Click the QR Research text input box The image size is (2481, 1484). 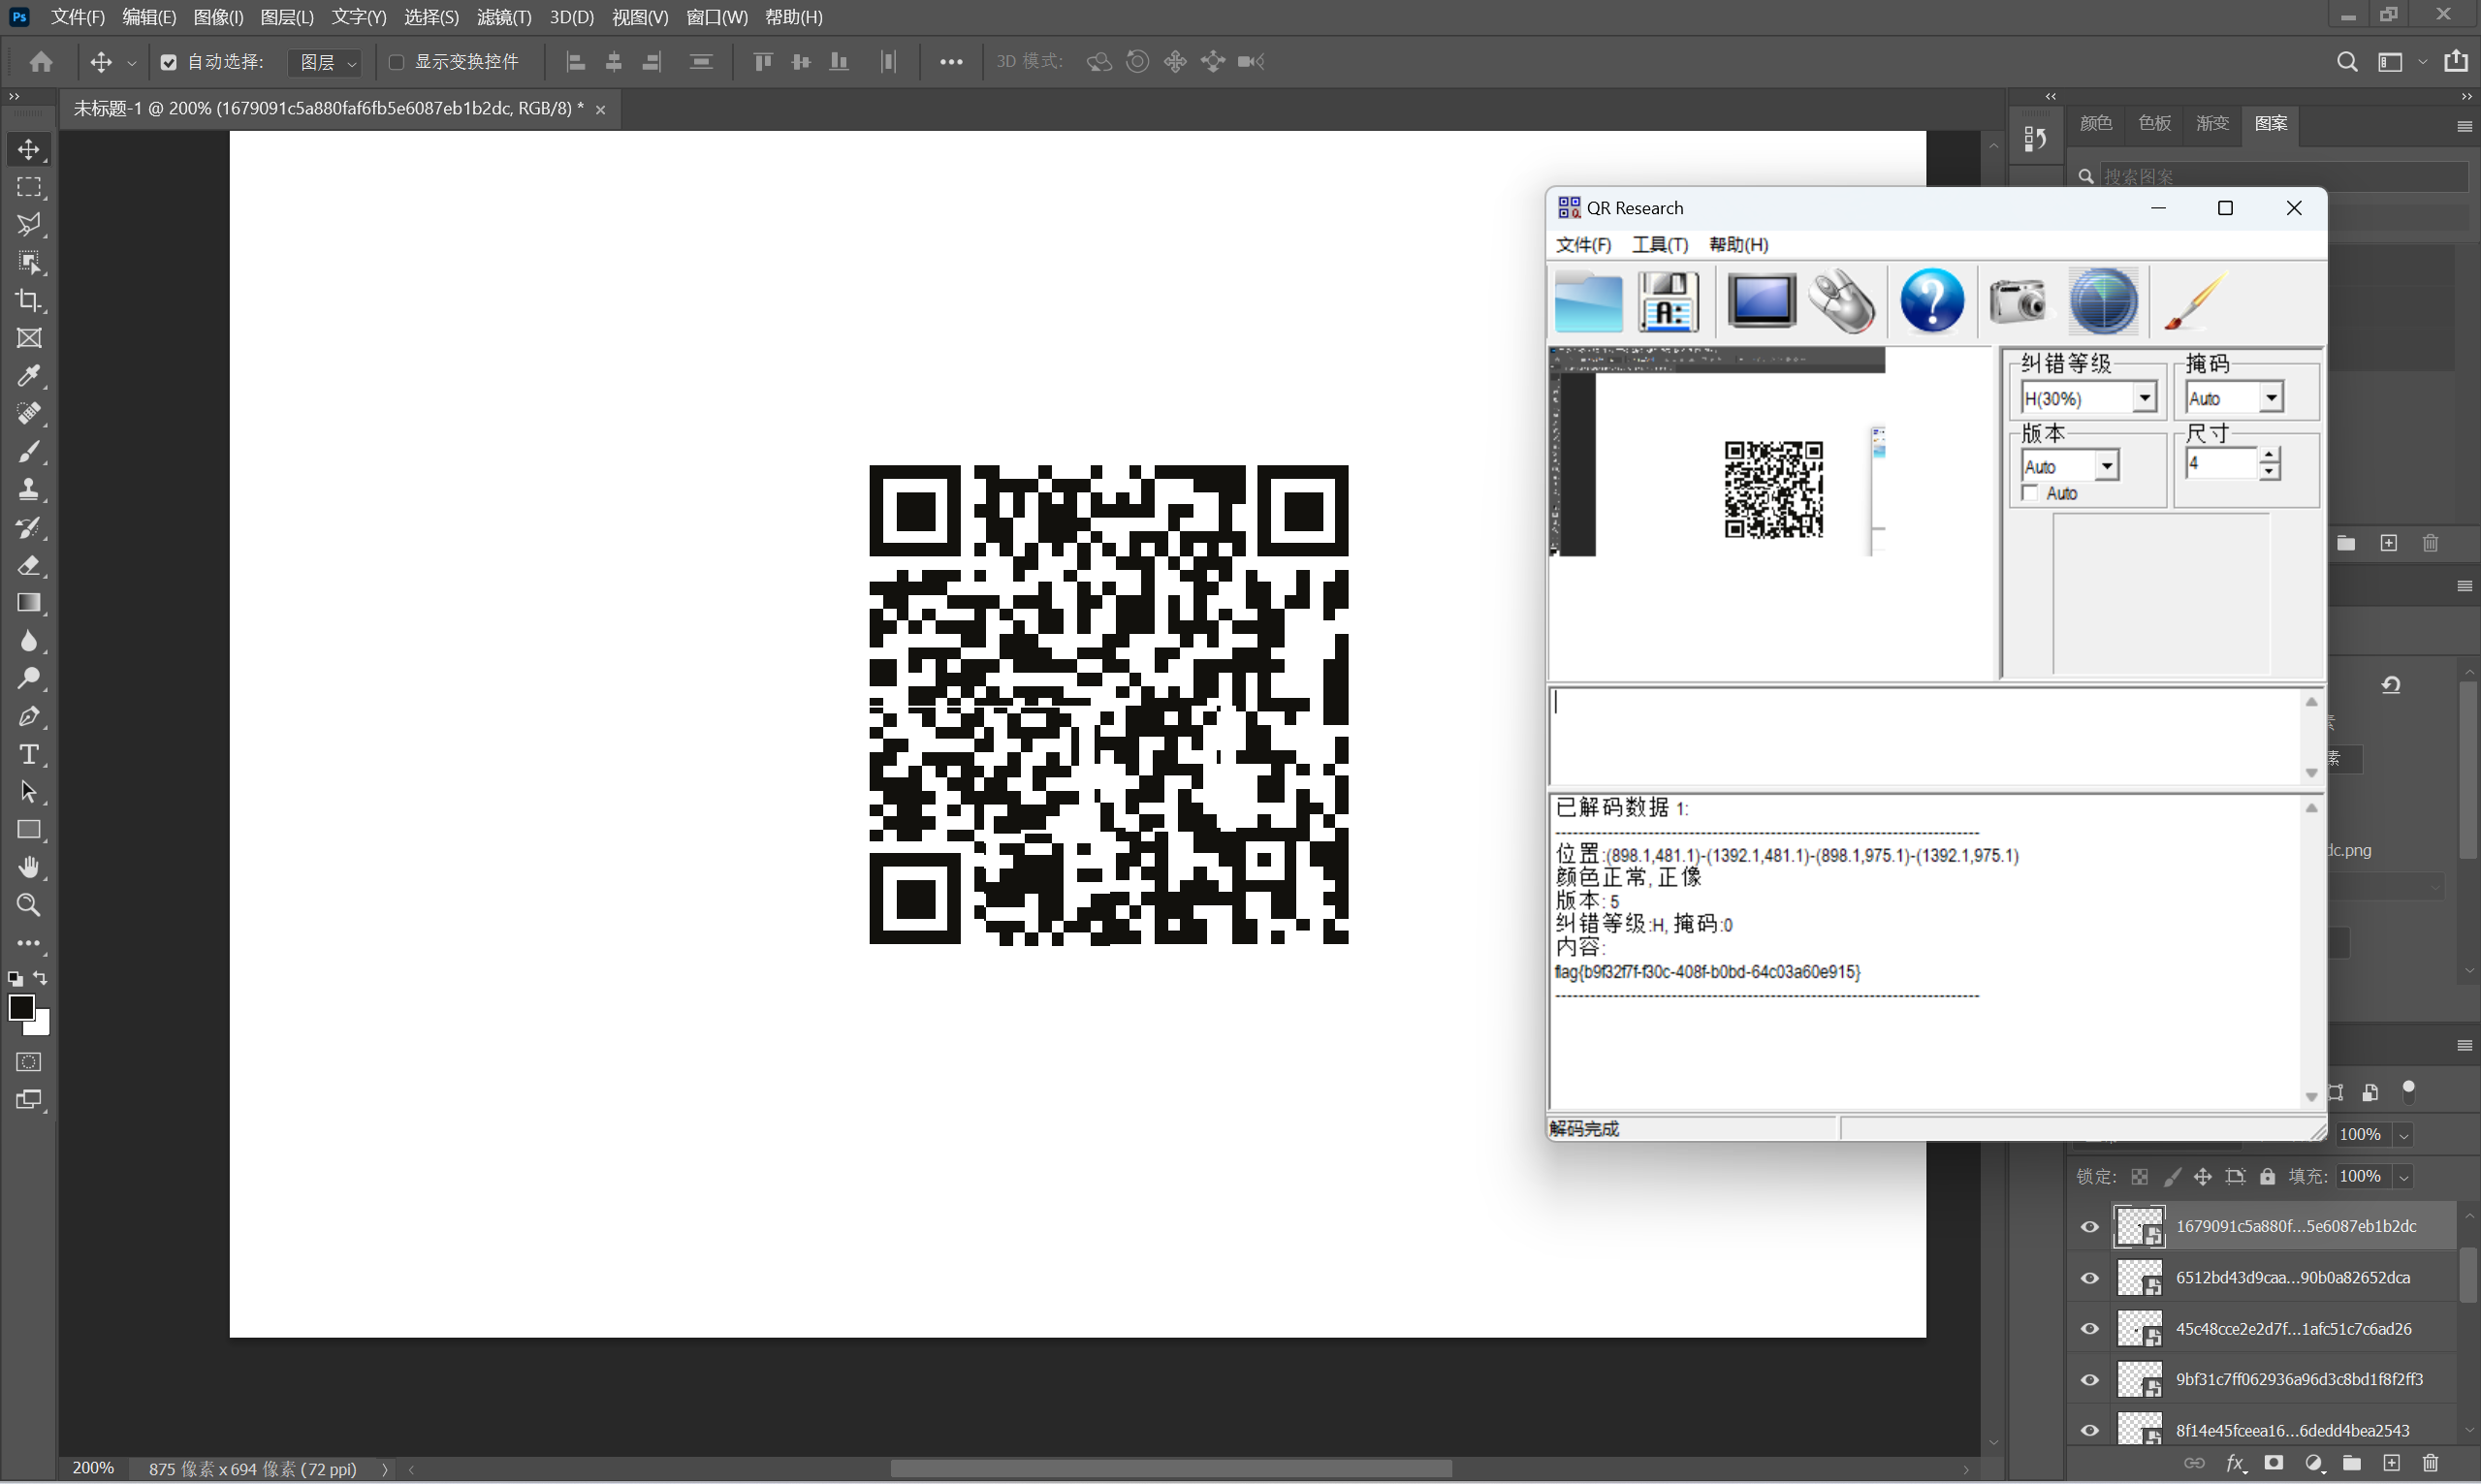pos(1925,736)
